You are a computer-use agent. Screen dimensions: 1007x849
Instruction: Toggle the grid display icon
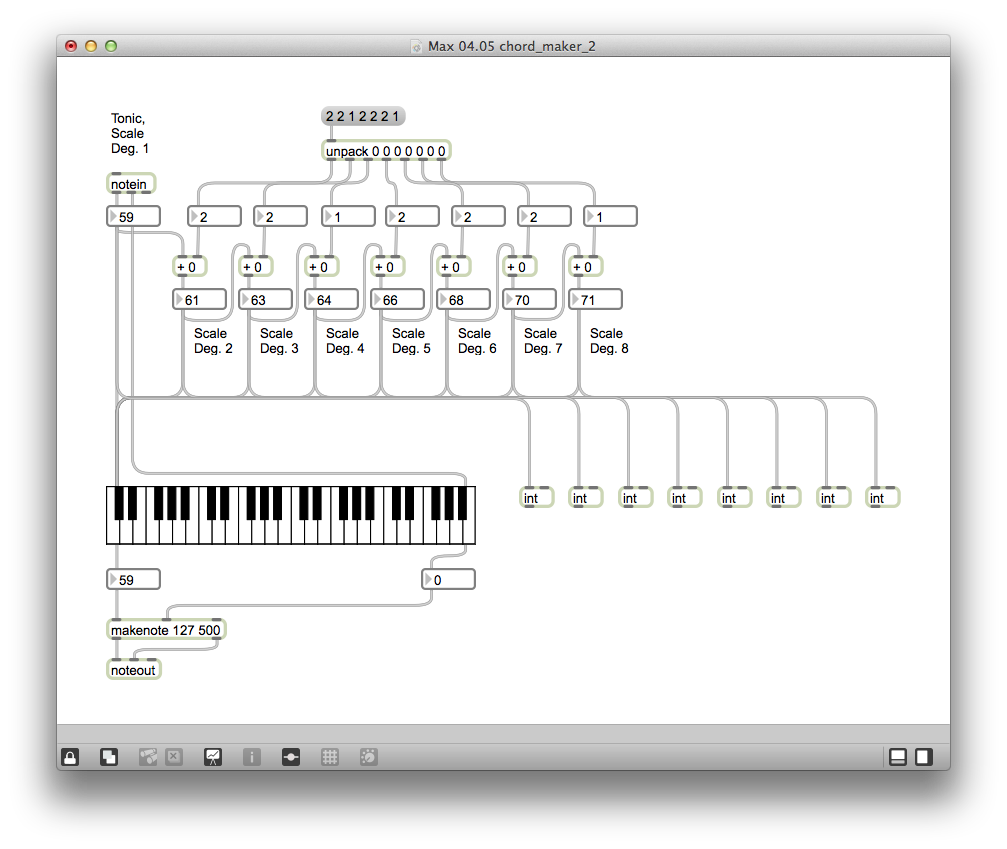click(x=329, y=757)
